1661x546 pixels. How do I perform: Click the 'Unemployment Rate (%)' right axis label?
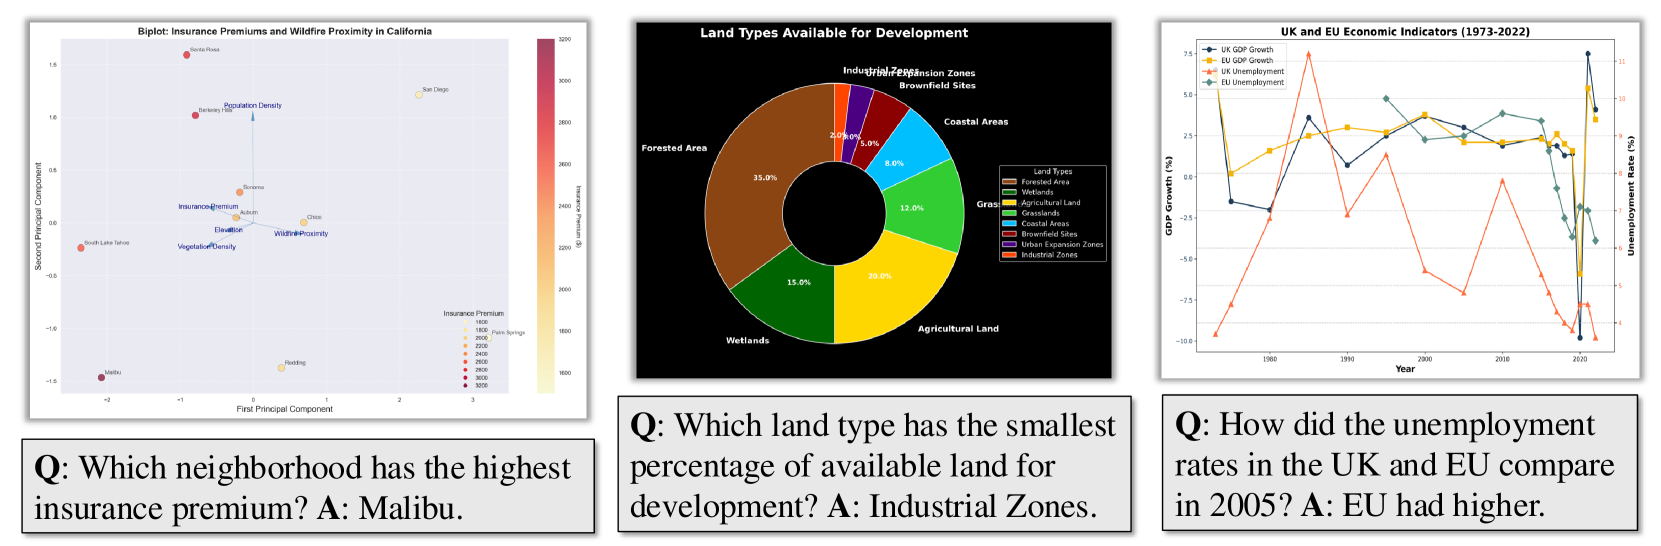(1630, 197)
